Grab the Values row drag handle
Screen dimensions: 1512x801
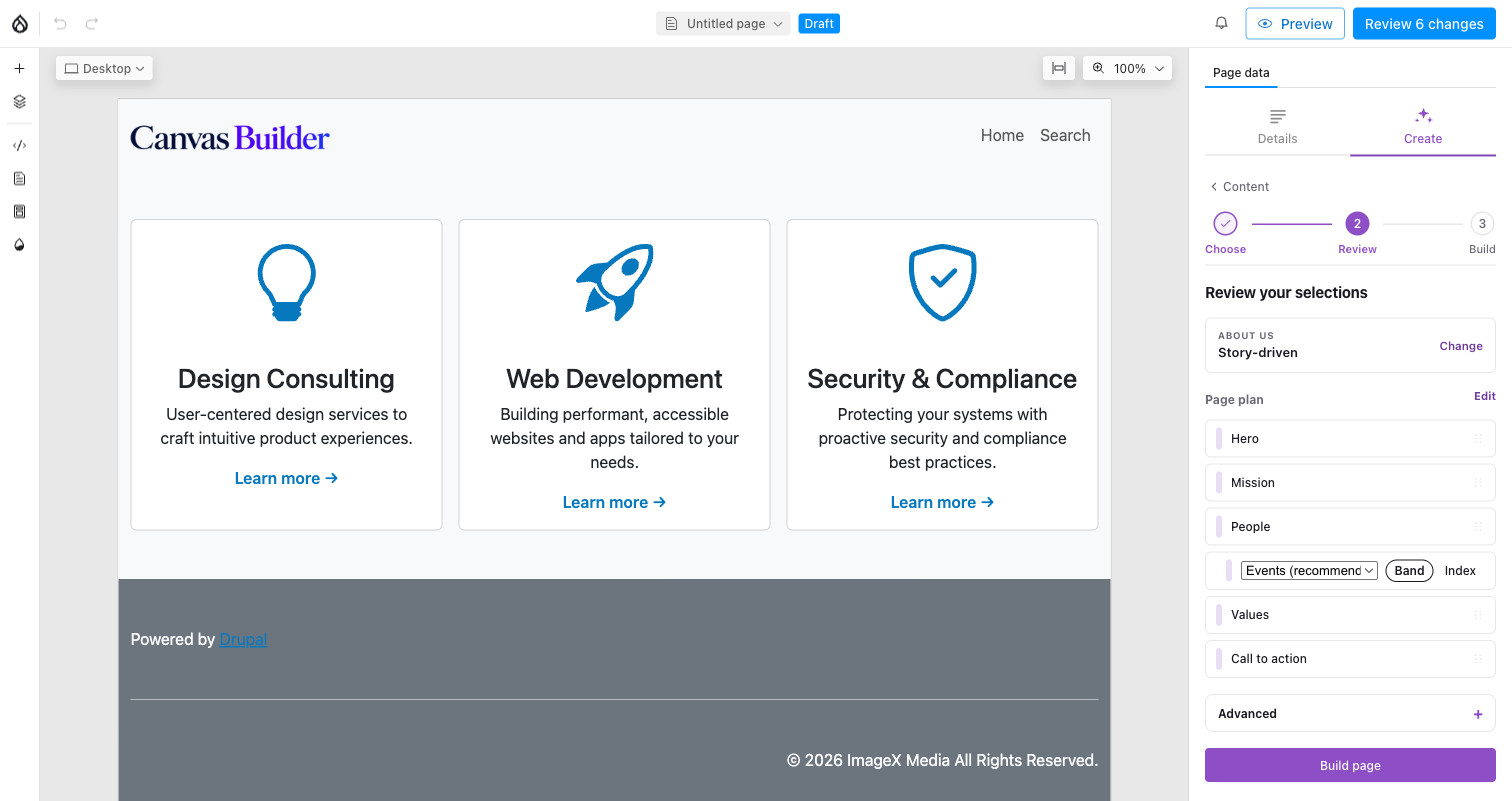click(x=1477, y=615)
